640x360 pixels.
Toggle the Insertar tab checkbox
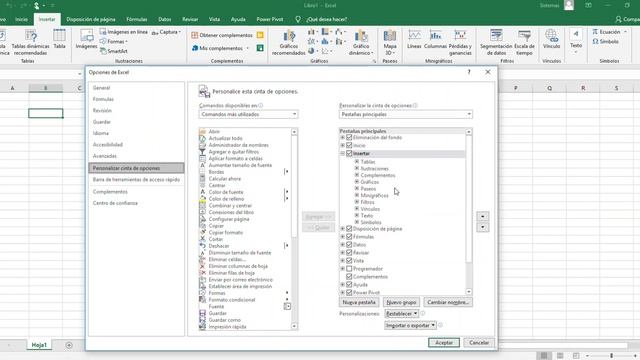[349, 153]
